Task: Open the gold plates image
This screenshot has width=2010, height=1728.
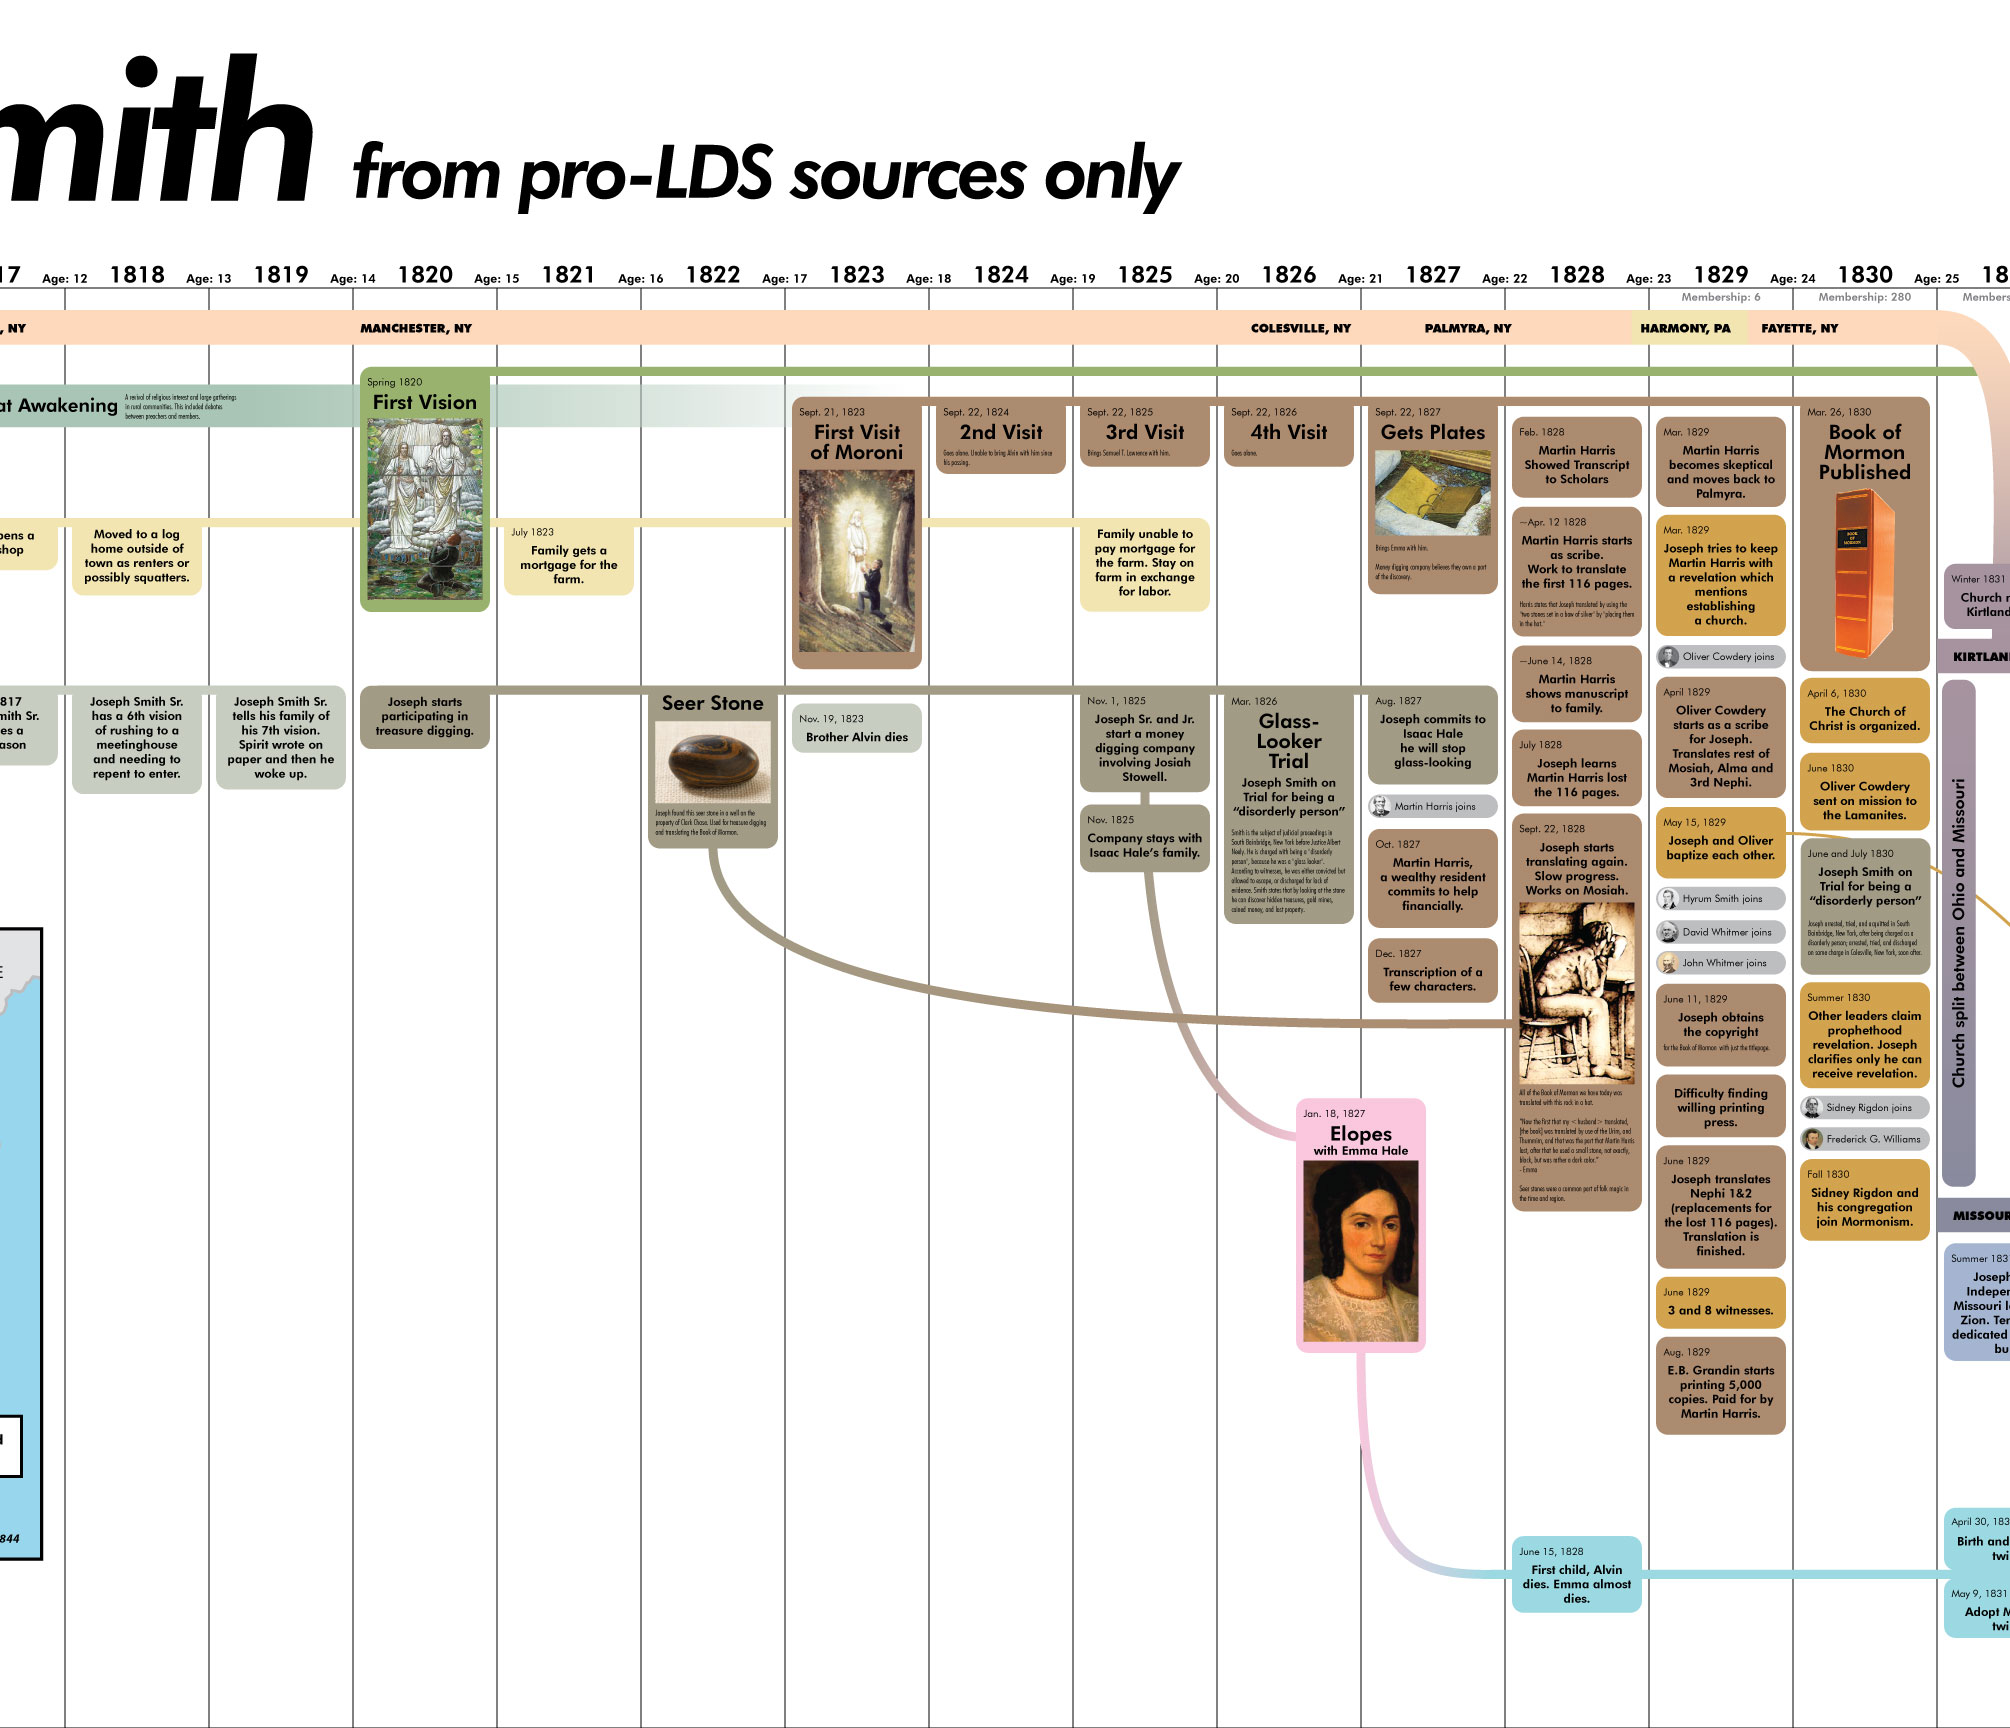Action: [x=1433, y=493]
